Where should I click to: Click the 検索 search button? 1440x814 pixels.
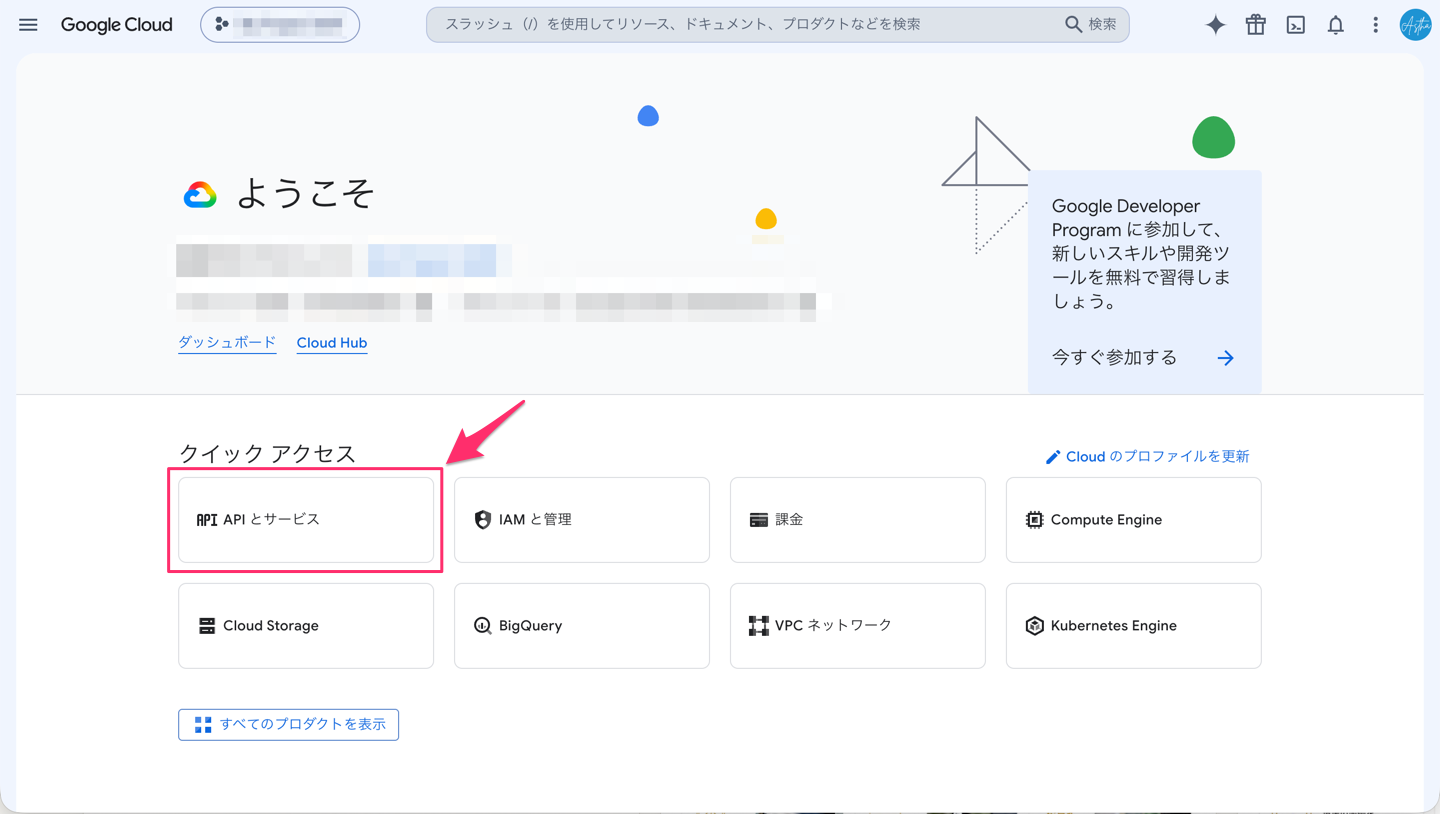pyautogui.click(x=1090, y=25)
